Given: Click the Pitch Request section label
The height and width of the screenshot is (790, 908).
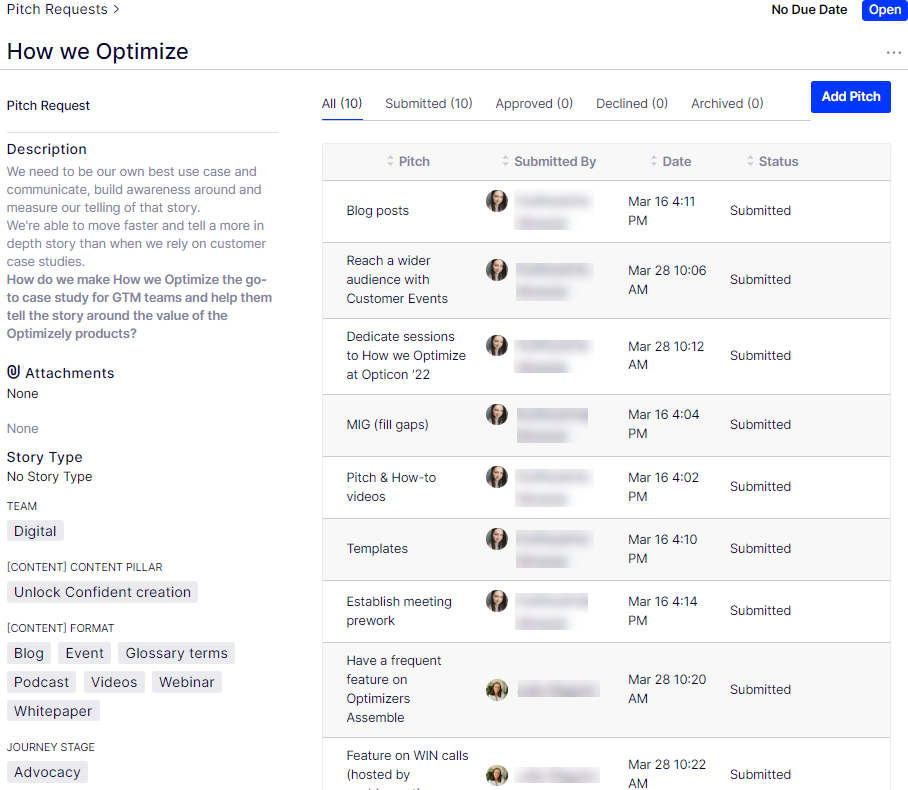Looking at the screenshot, I should coord(48,105).
